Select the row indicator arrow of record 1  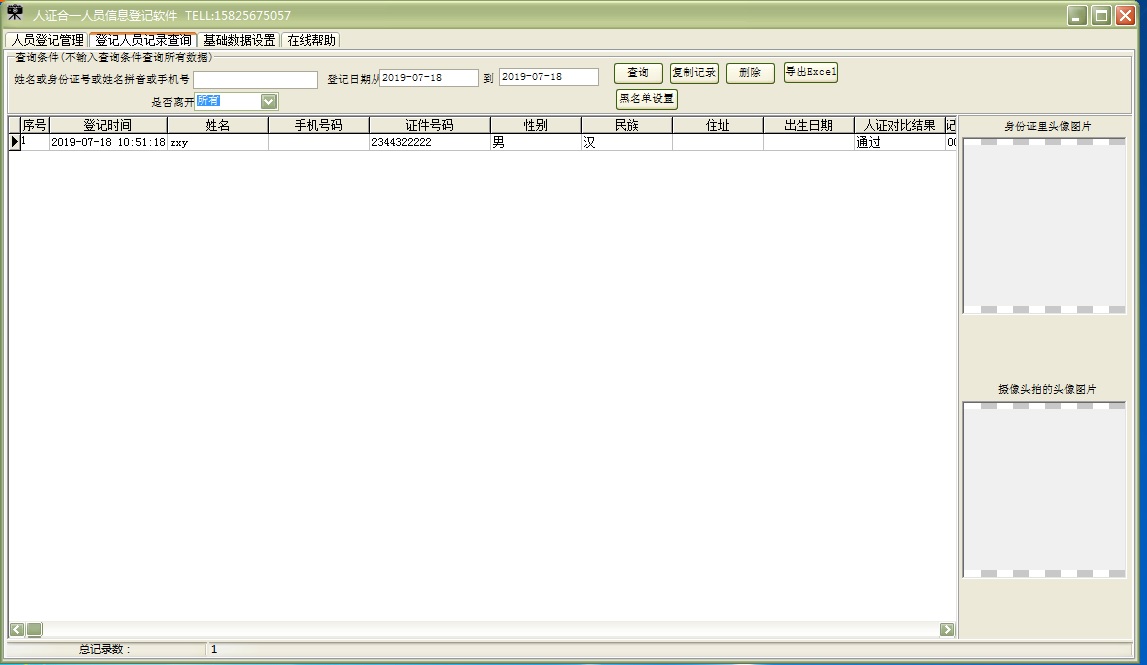tap(14, 143)
